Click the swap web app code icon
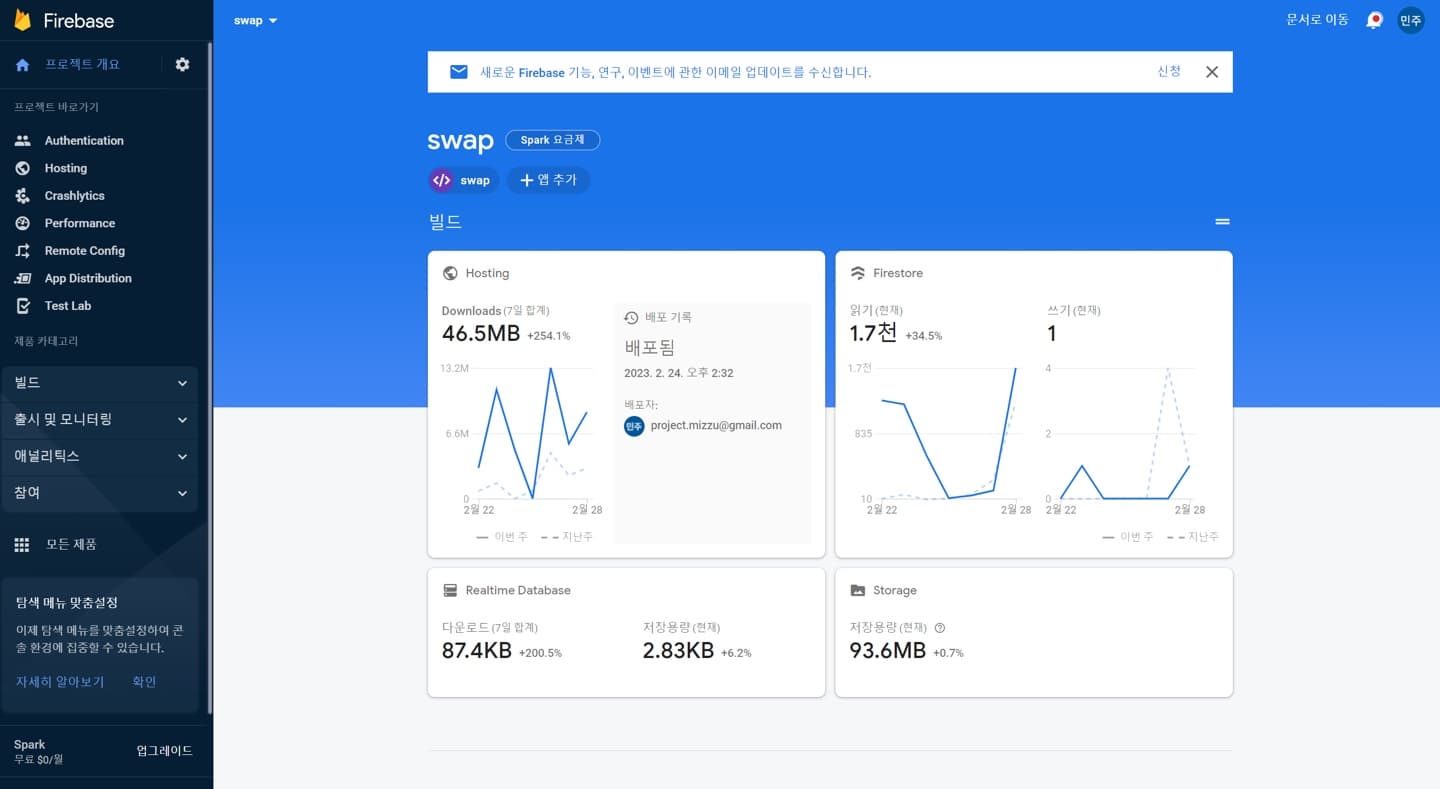The height and width of the screenshot is (789, 1440). point(441,181)
